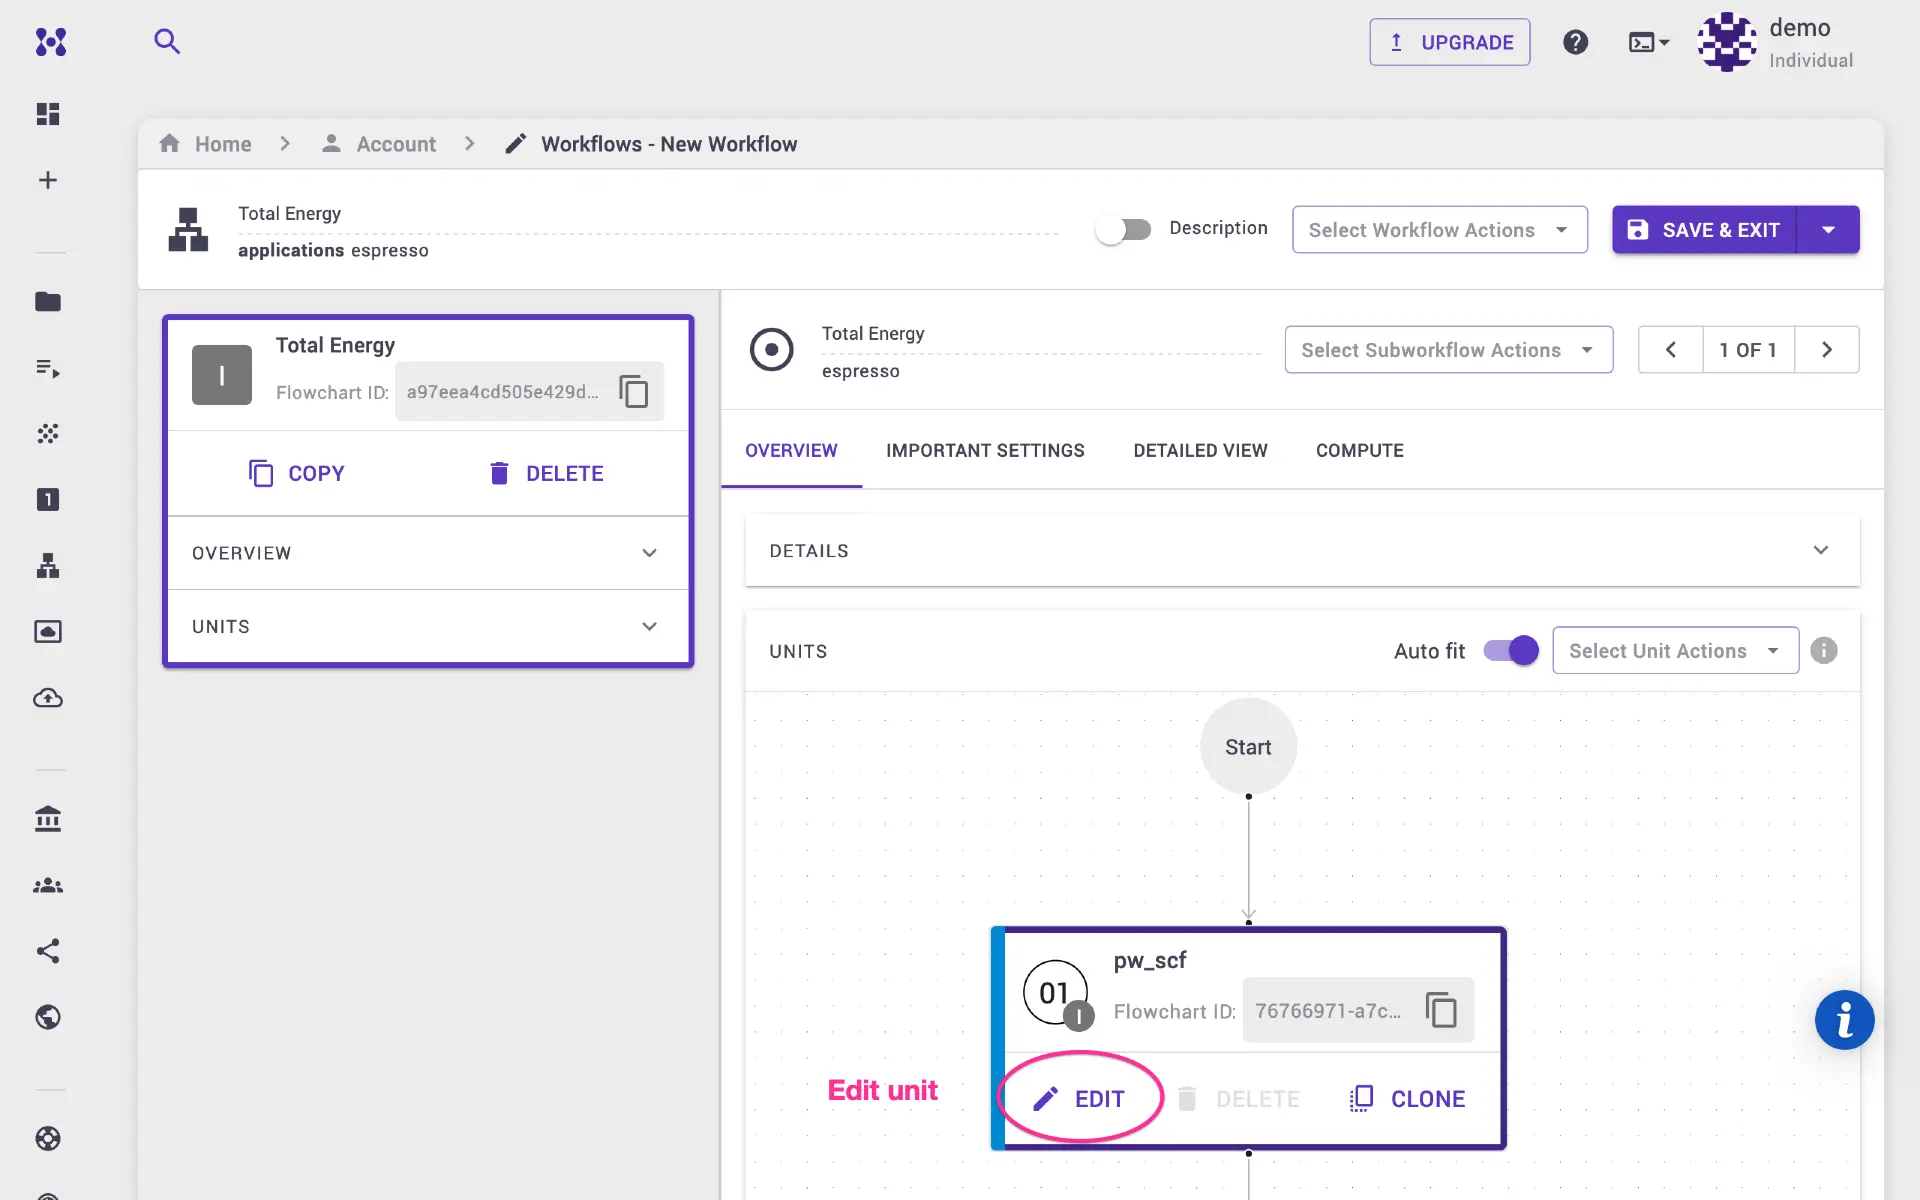
Task: Expand the DETAILS section
Action: click(1820, 551)
